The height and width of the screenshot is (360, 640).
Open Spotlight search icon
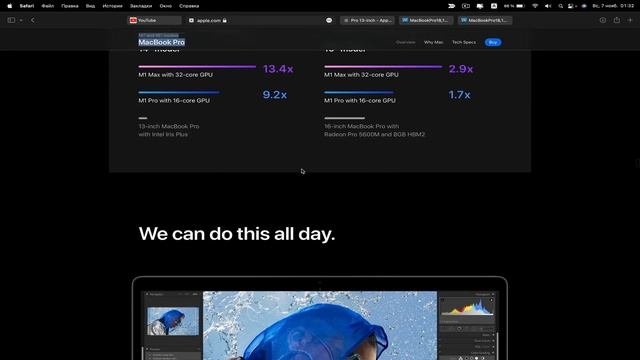pyautogui.click(x=561, y=6)
